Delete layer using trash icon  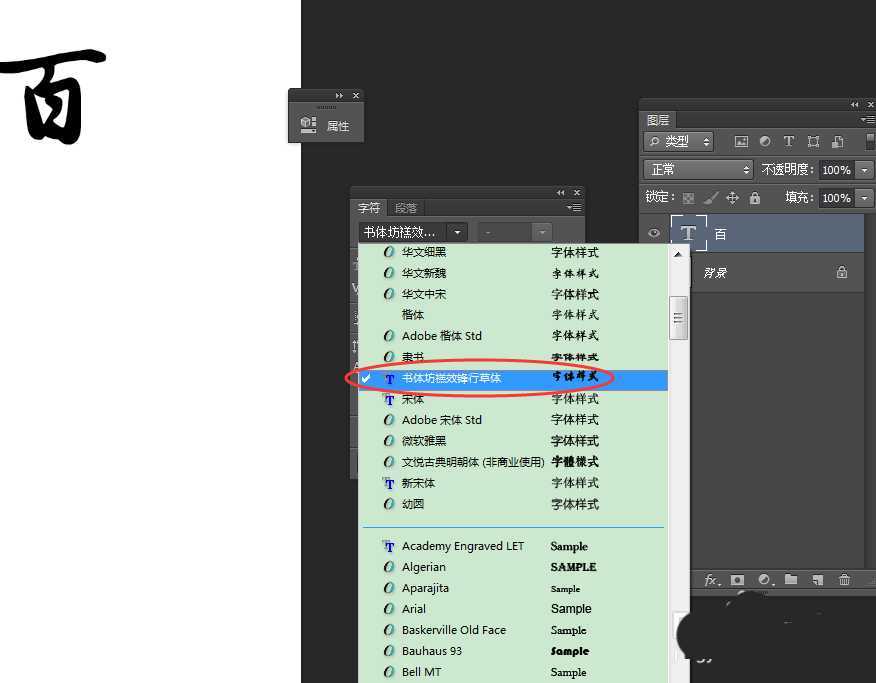tap(845, 580)
